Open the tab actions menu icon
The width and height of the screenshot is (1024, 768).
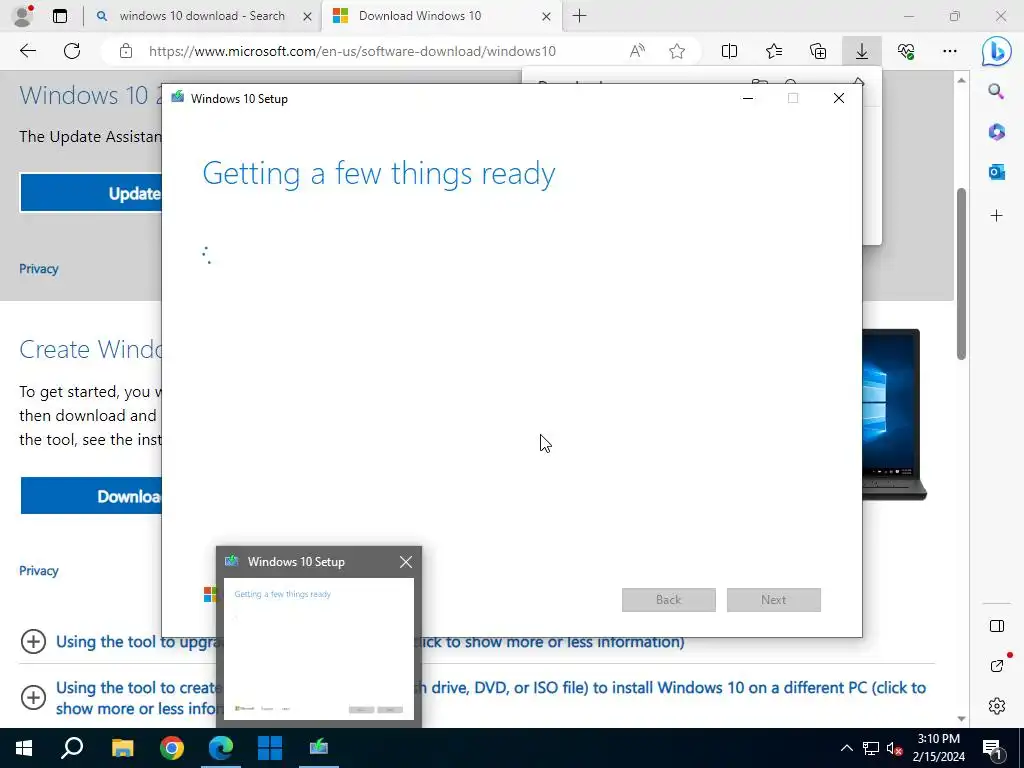[x=60, y=16]
